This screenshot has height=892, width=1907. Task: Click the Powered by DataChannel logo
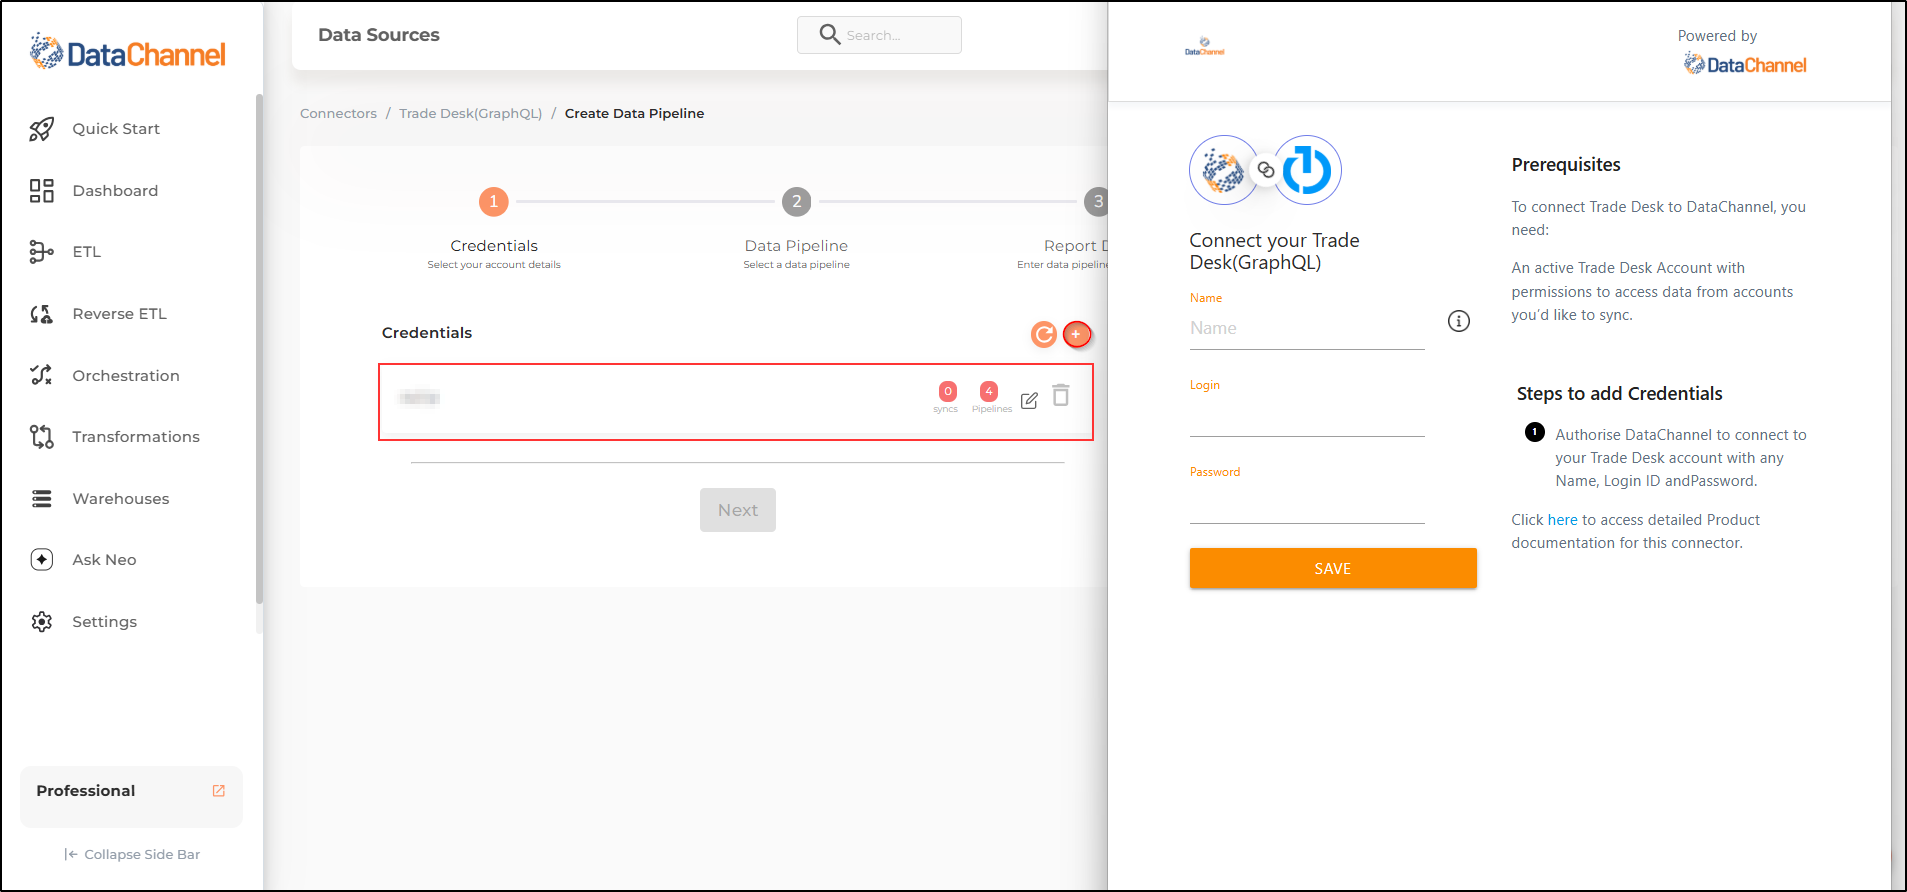(x=1745, y=65)
